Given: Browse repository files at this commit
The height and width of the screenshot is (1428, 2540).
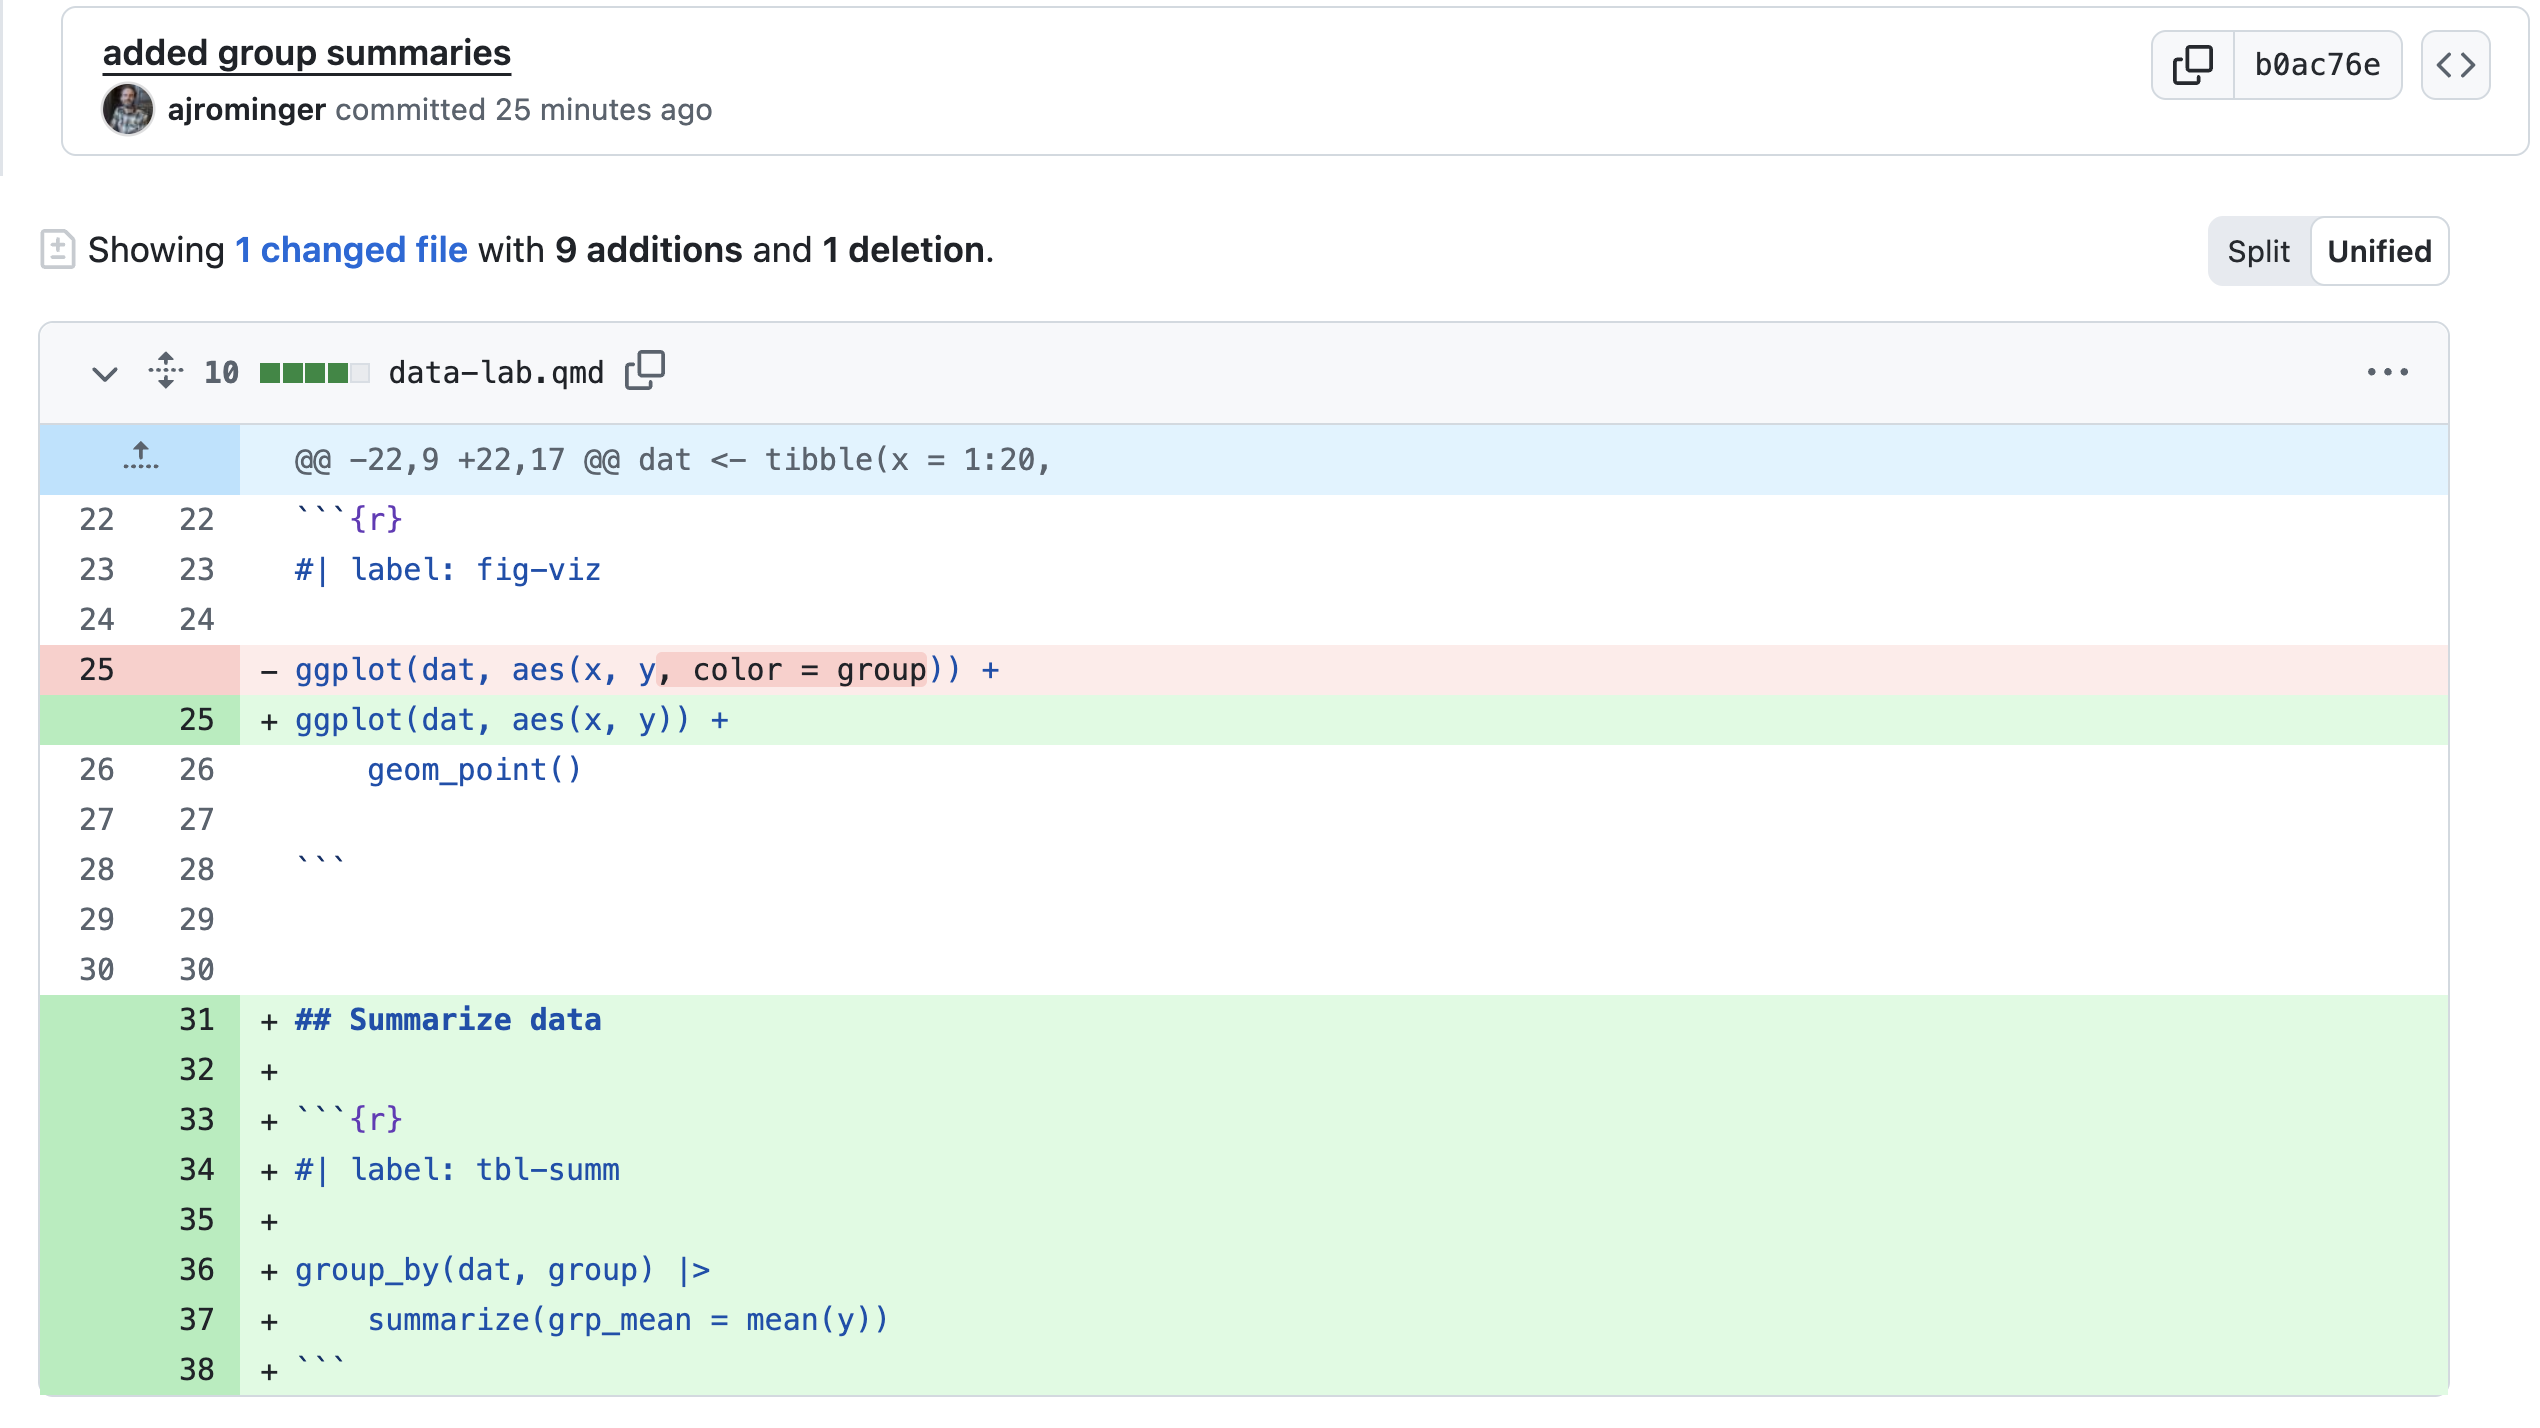Looking at the screenshot, I should (2455, 65).
